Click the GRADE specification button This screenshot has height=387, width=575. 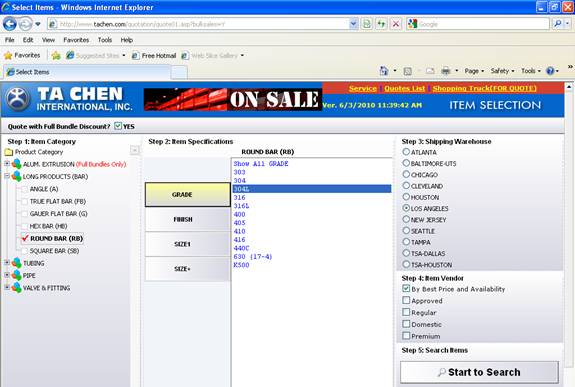[187, 195]
